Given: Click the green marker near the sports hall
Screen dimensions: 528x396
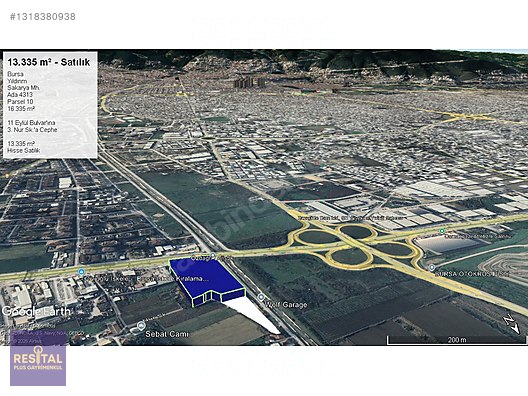Looking at the screenshot, I should click(x=442, y=231).
